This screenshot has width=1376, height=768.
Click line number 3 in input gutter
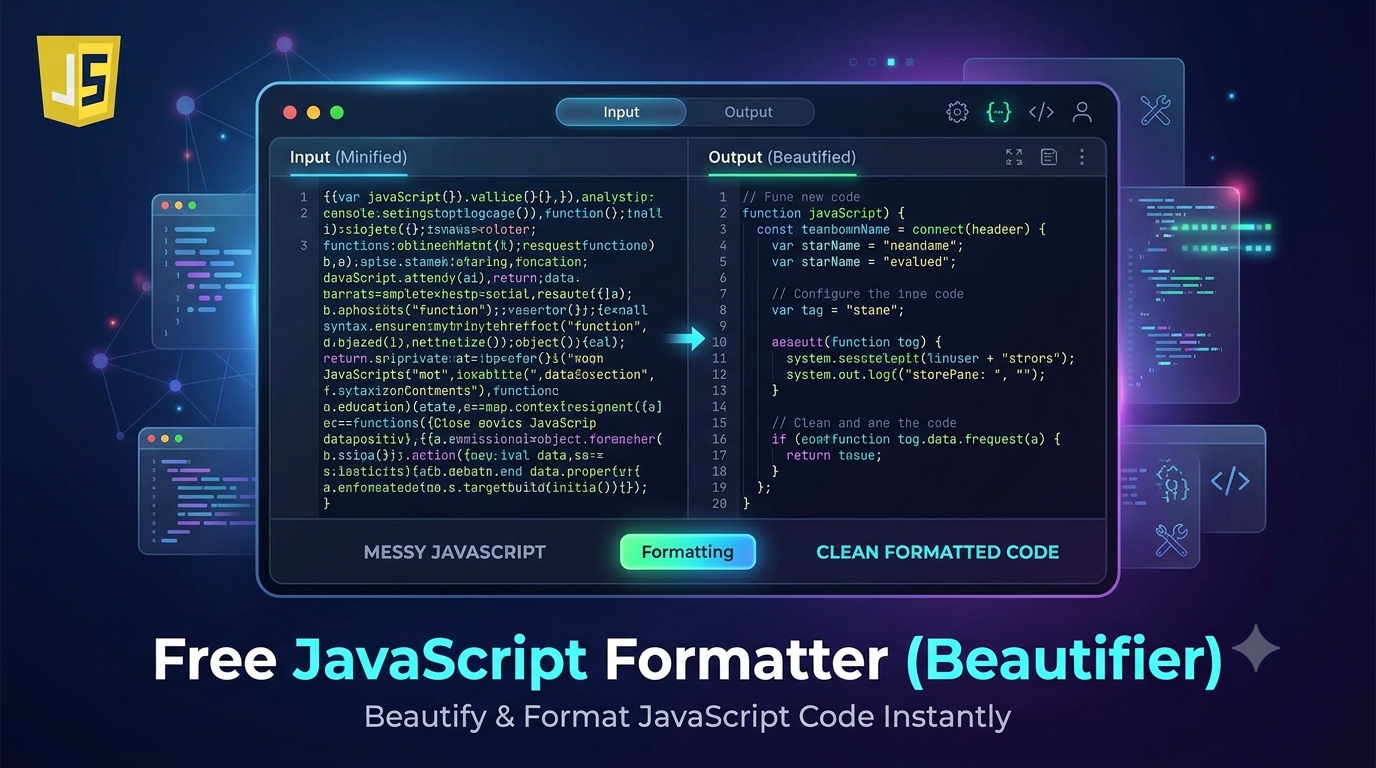[x=304, y=245]
